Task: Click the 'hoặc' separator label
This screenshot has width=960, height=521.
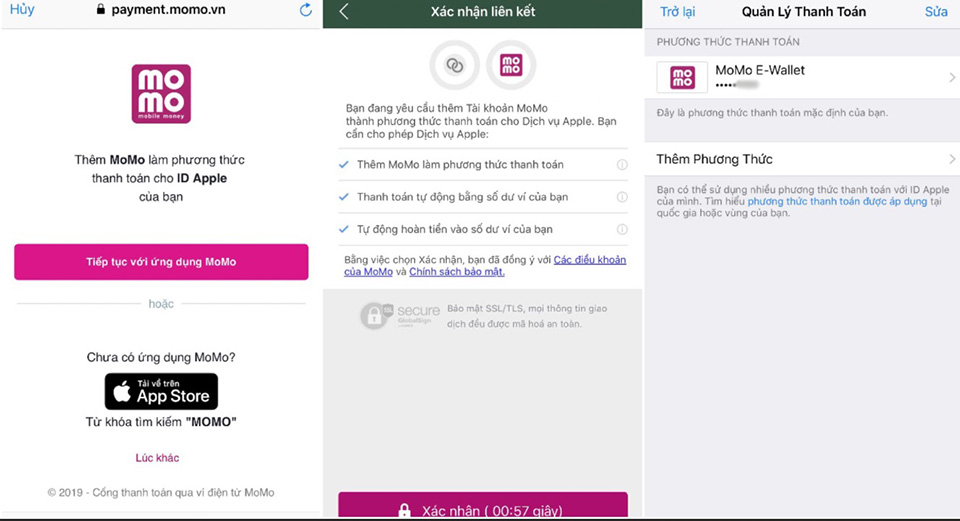Action: click(x=161, y=304)
